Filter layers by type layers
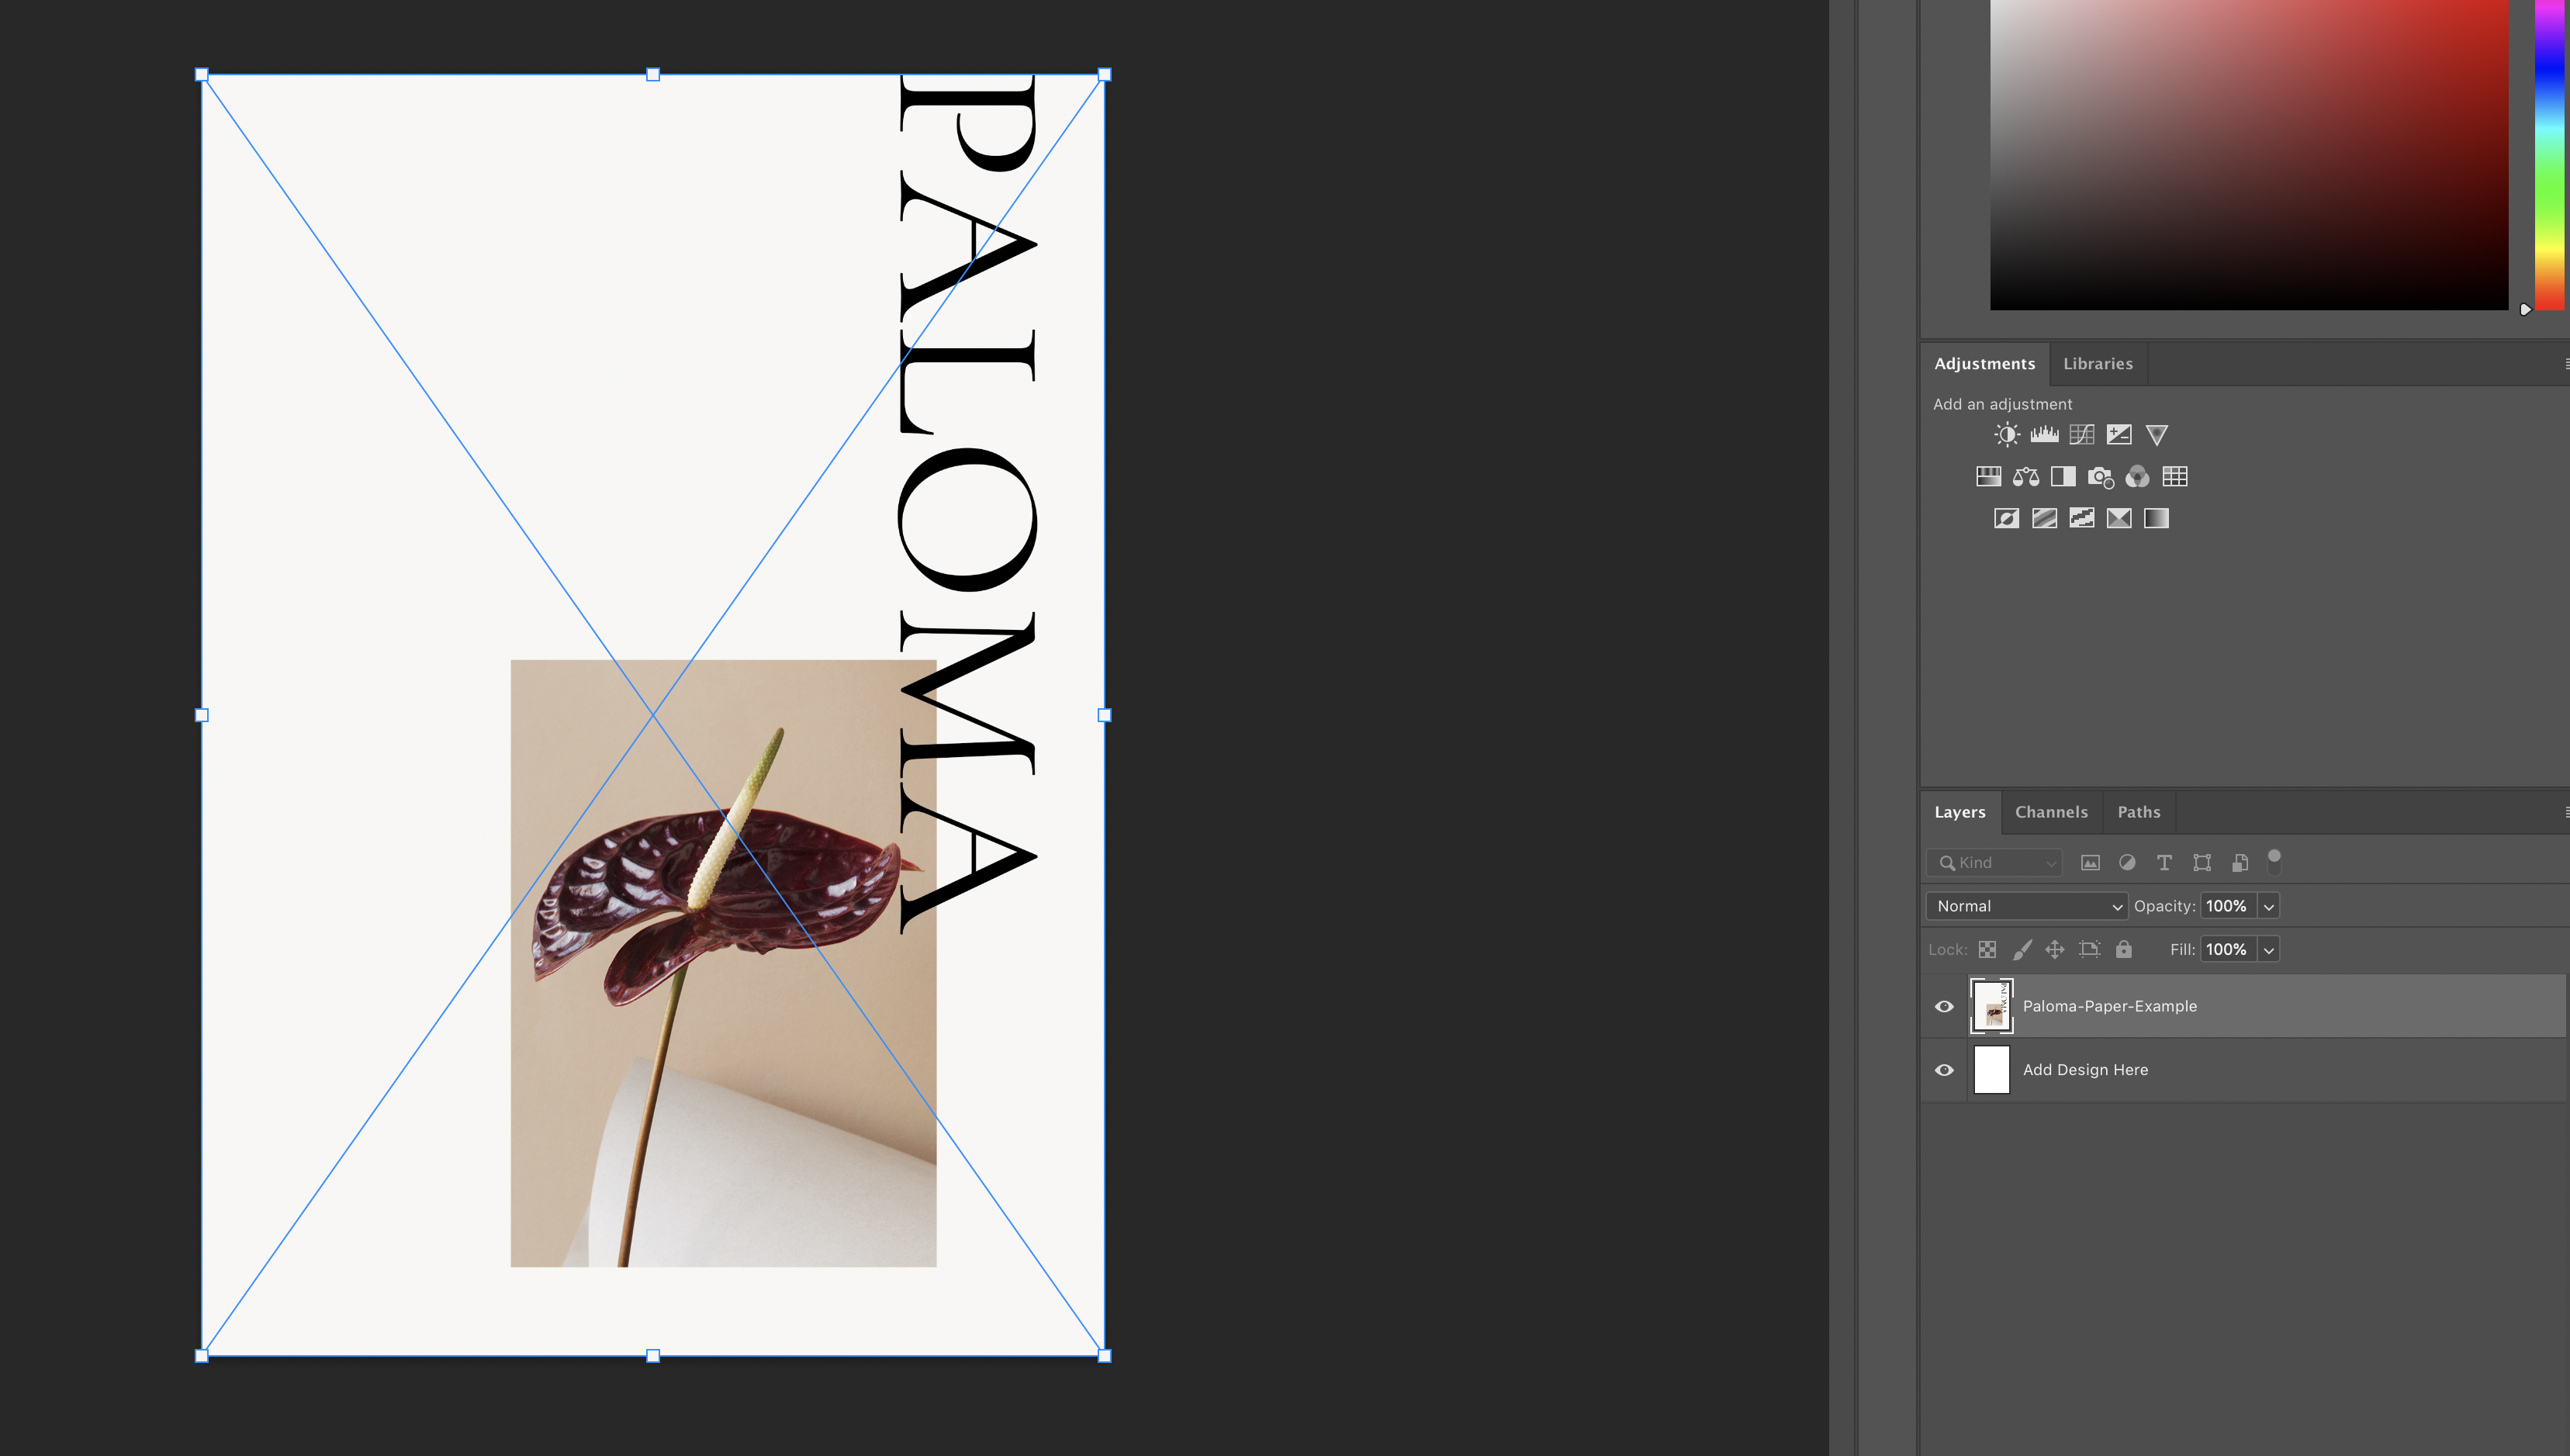This screenshot has width=2570, height=1456. pos(2164,862)
